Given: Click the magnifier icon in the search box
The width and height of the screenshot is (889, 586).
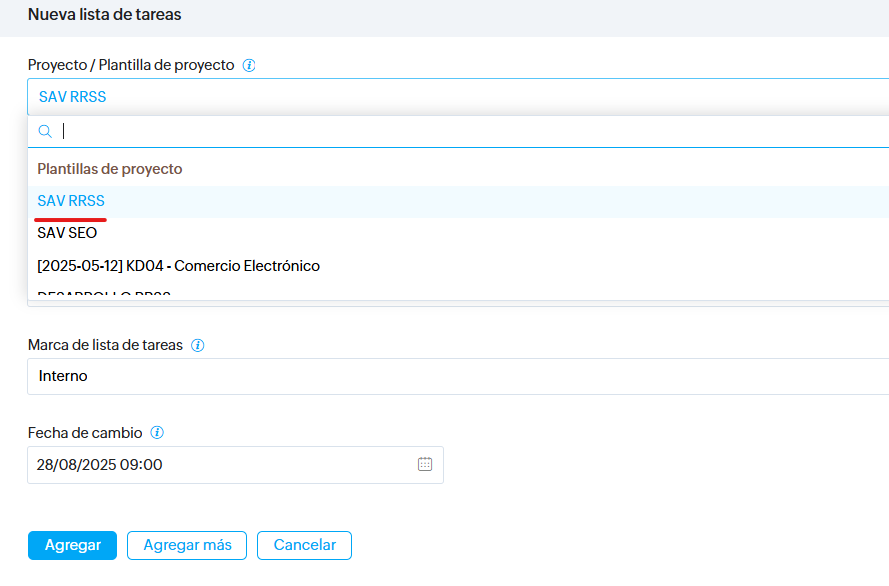Looking at the screenshot, I should [x=45, y=131].
